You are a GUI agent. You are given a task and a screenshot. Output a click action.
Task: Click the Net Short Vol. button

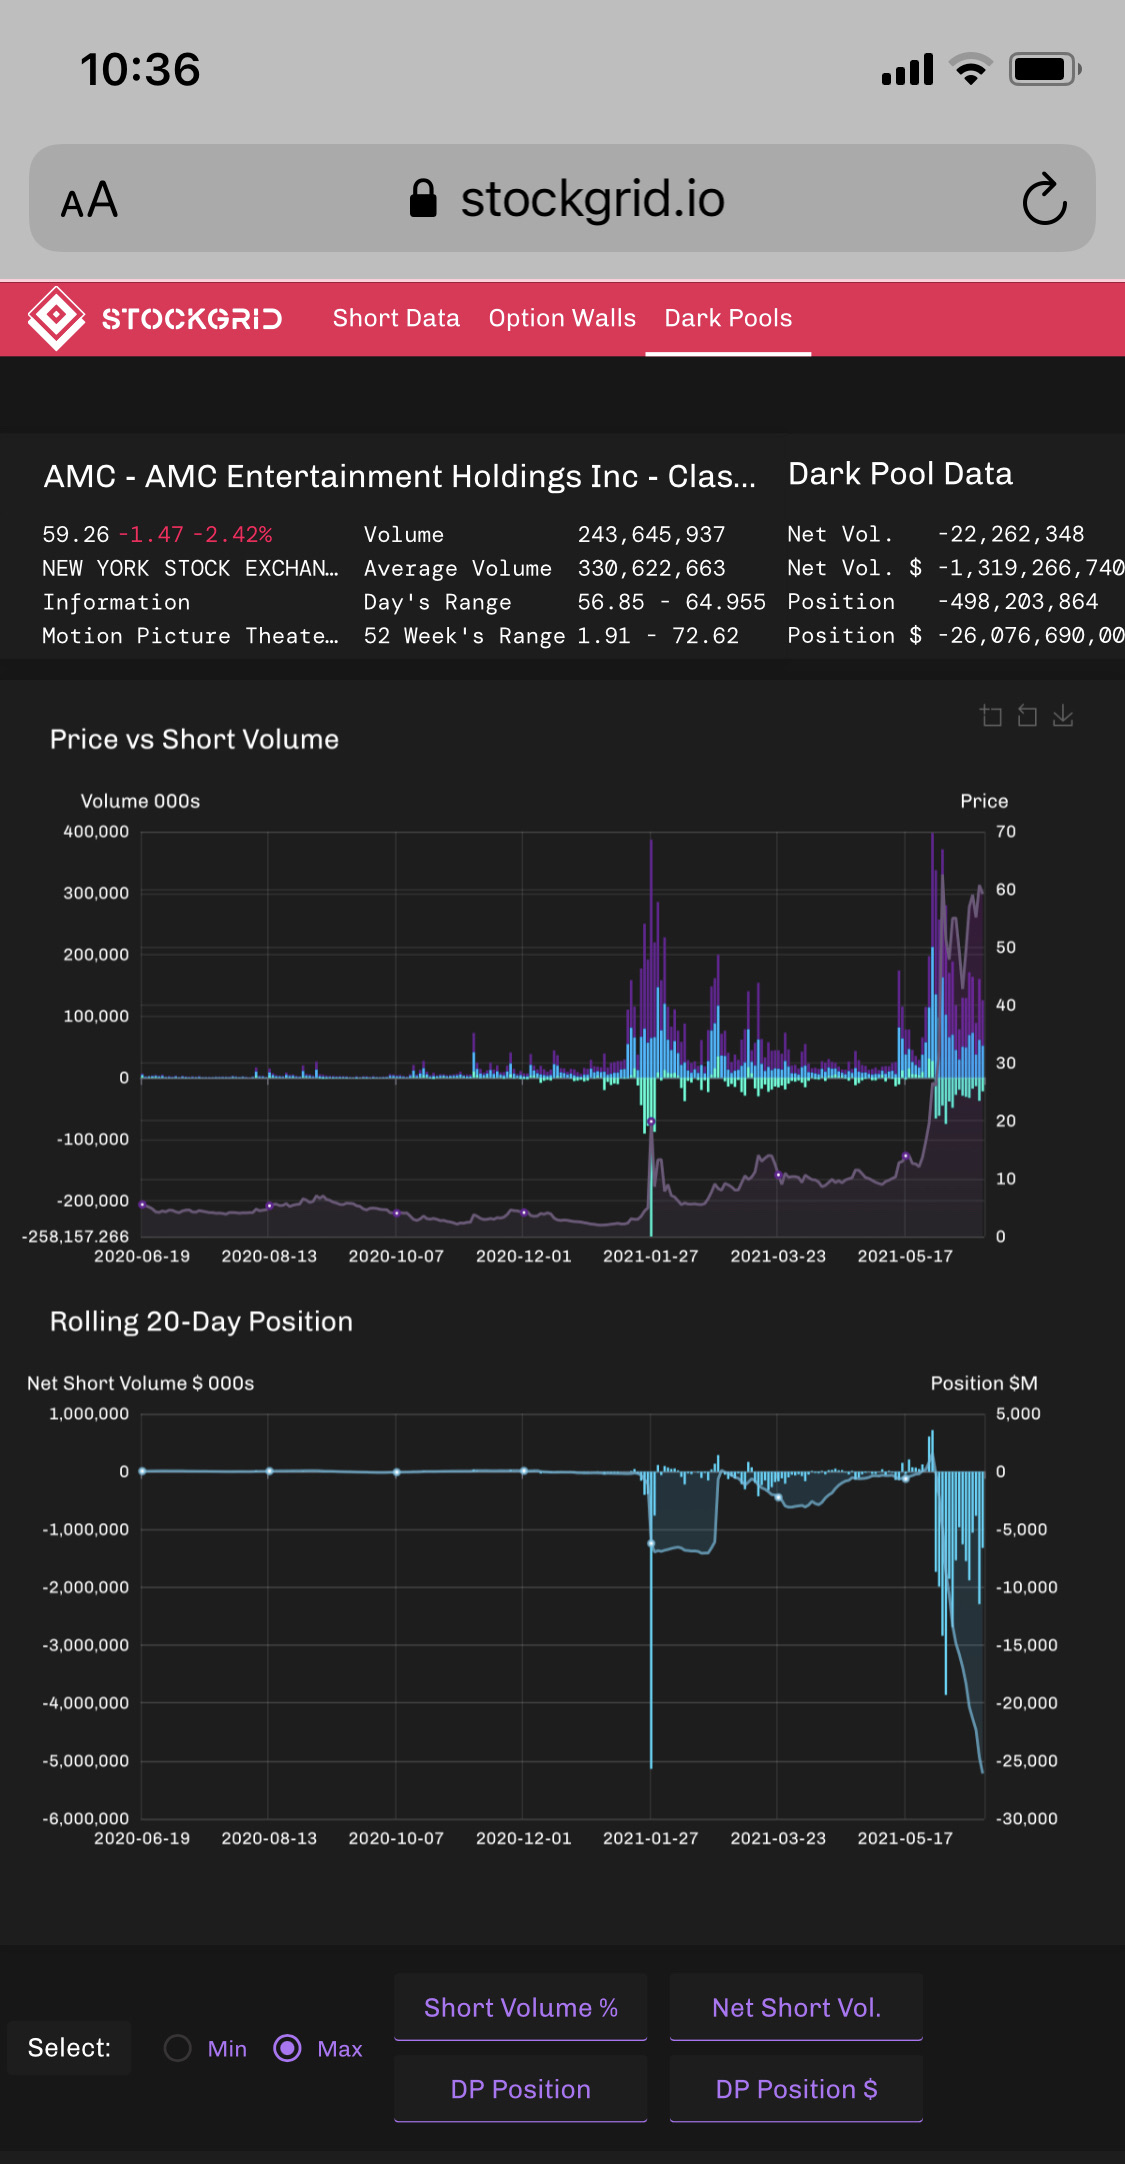coord(796,2007)
